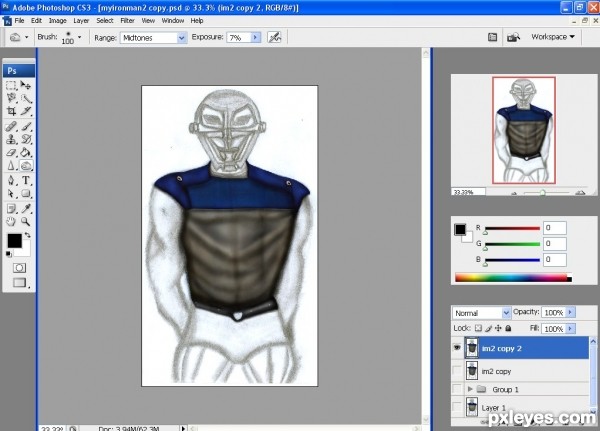The height and width of the screenshot is (431, 600).
Task: Click the Navigator thumbnail preview
Action: pos(523,130)
